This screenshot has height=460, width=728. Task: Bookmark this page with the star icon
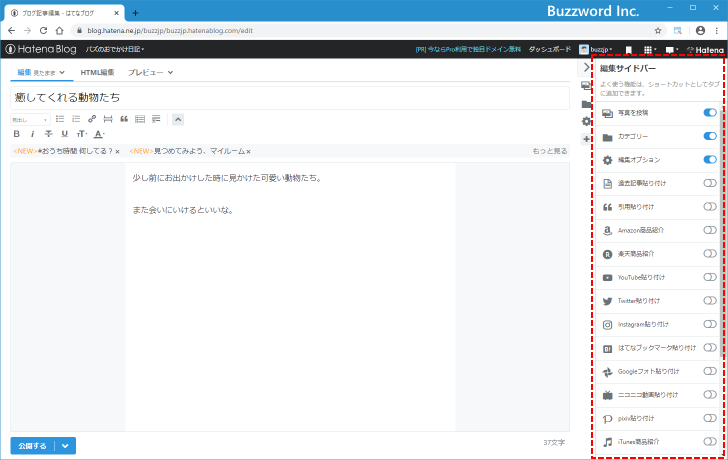tap(658, 31)
